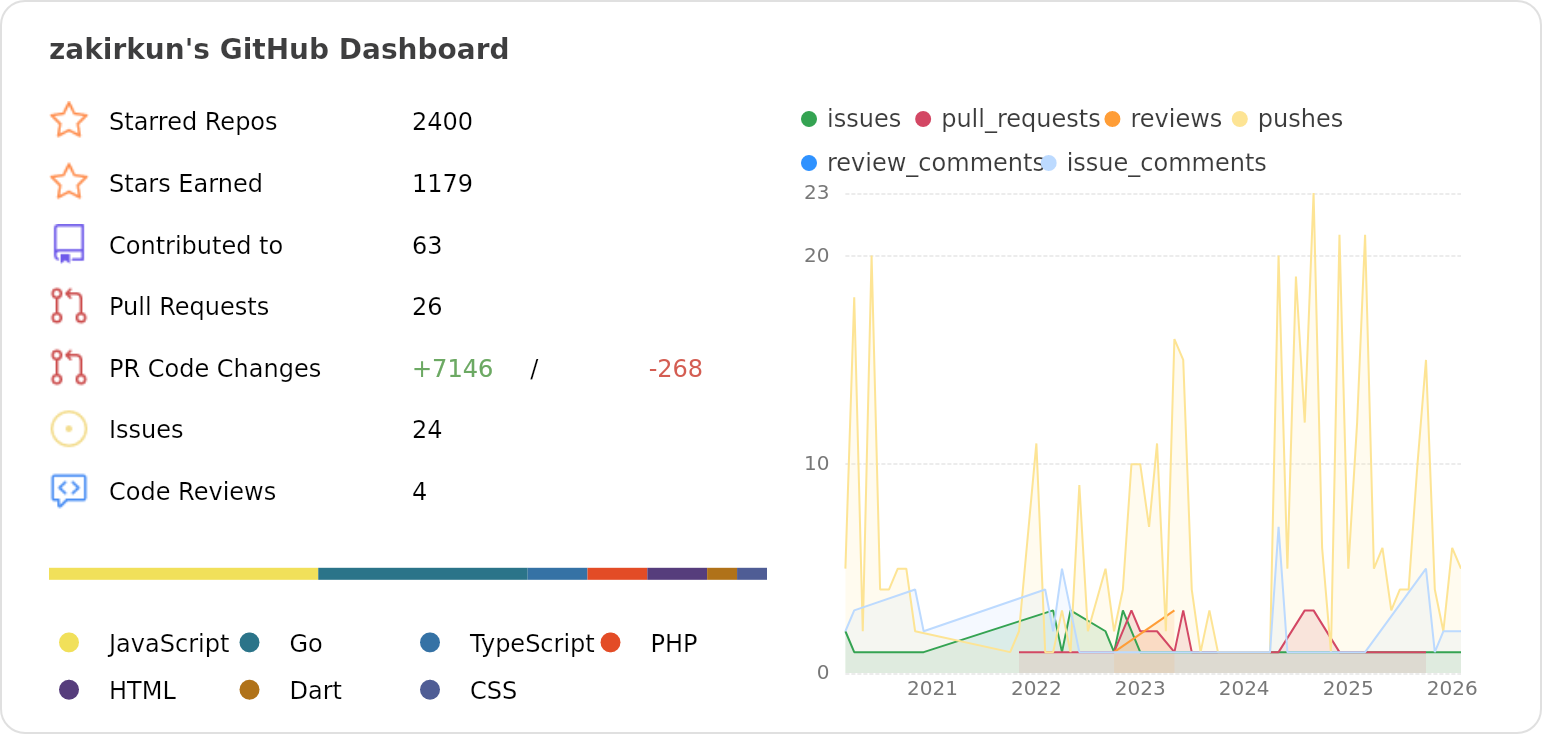Toggle the pushes series in the legend

tap(1297, 118)
